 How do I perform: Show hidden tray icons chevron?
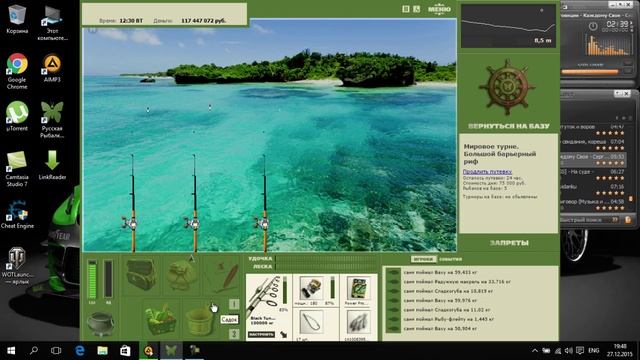pos(534,351)
